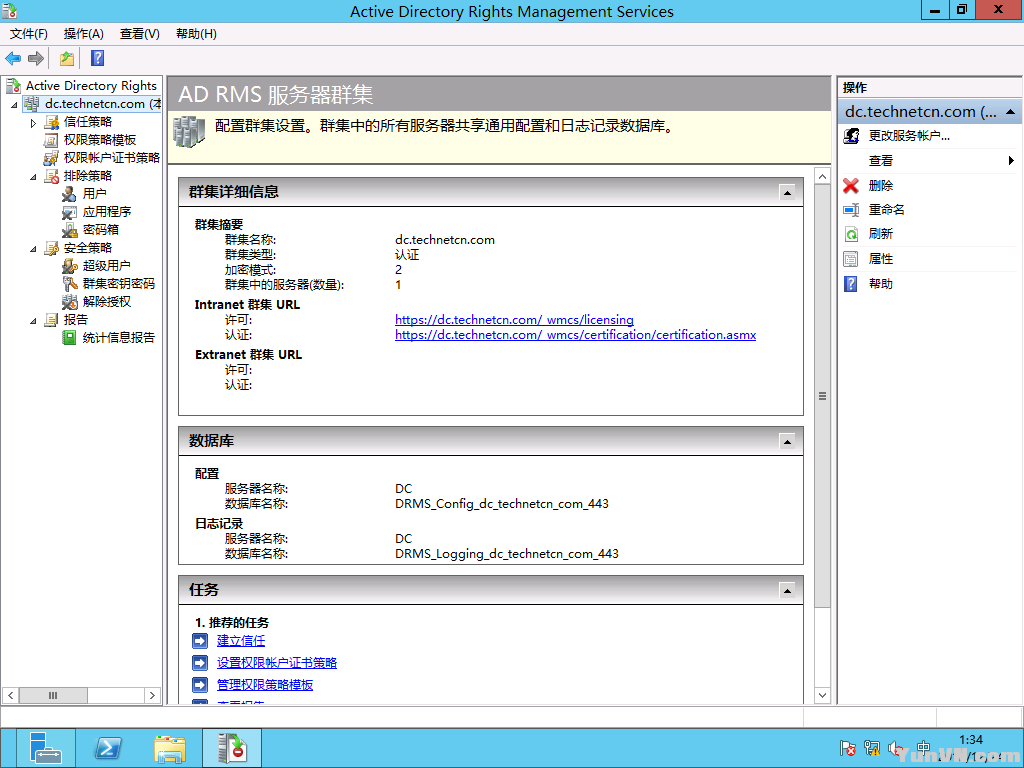Click the main pane scroll up arrow
This screenshot has height=768, width=1024.
click(x=822, y=176)
